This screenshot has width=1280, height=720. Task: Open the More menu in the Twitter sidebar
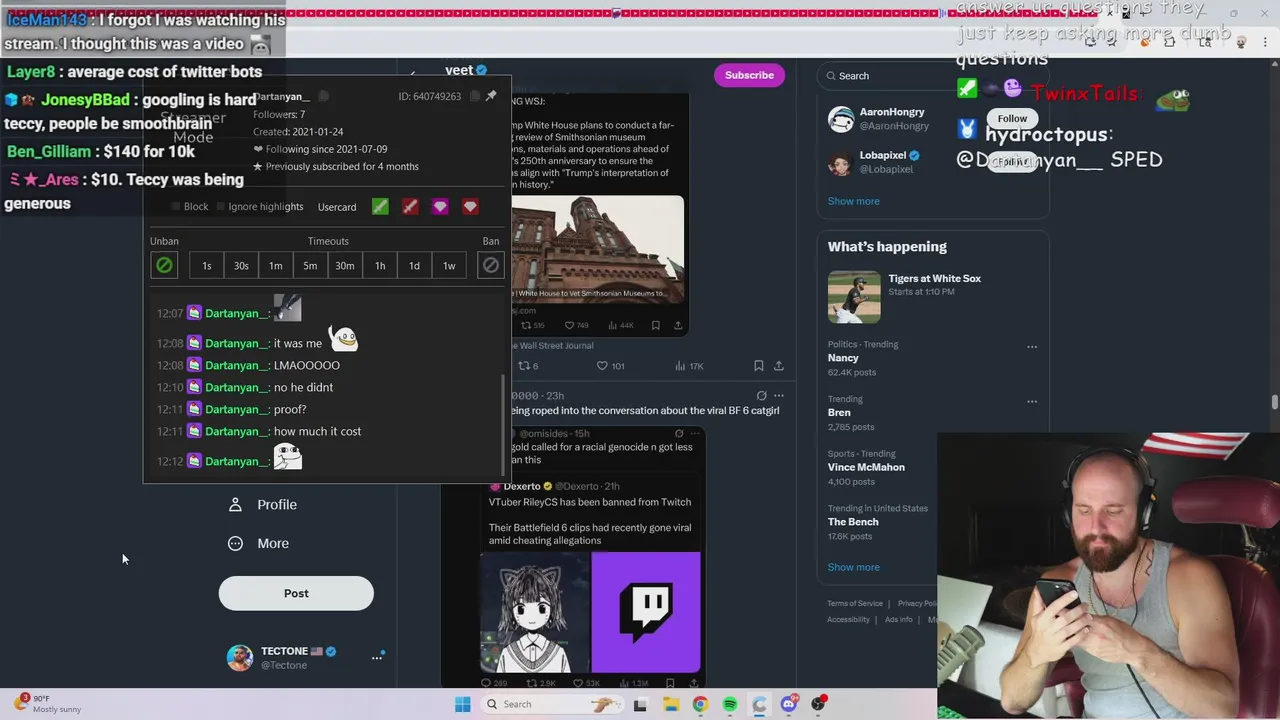tap(259, 543)
